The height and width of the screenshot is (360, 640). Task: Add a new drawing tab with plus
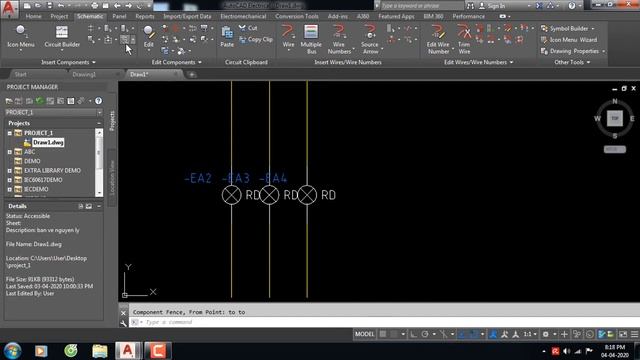(x=191, y=75)
